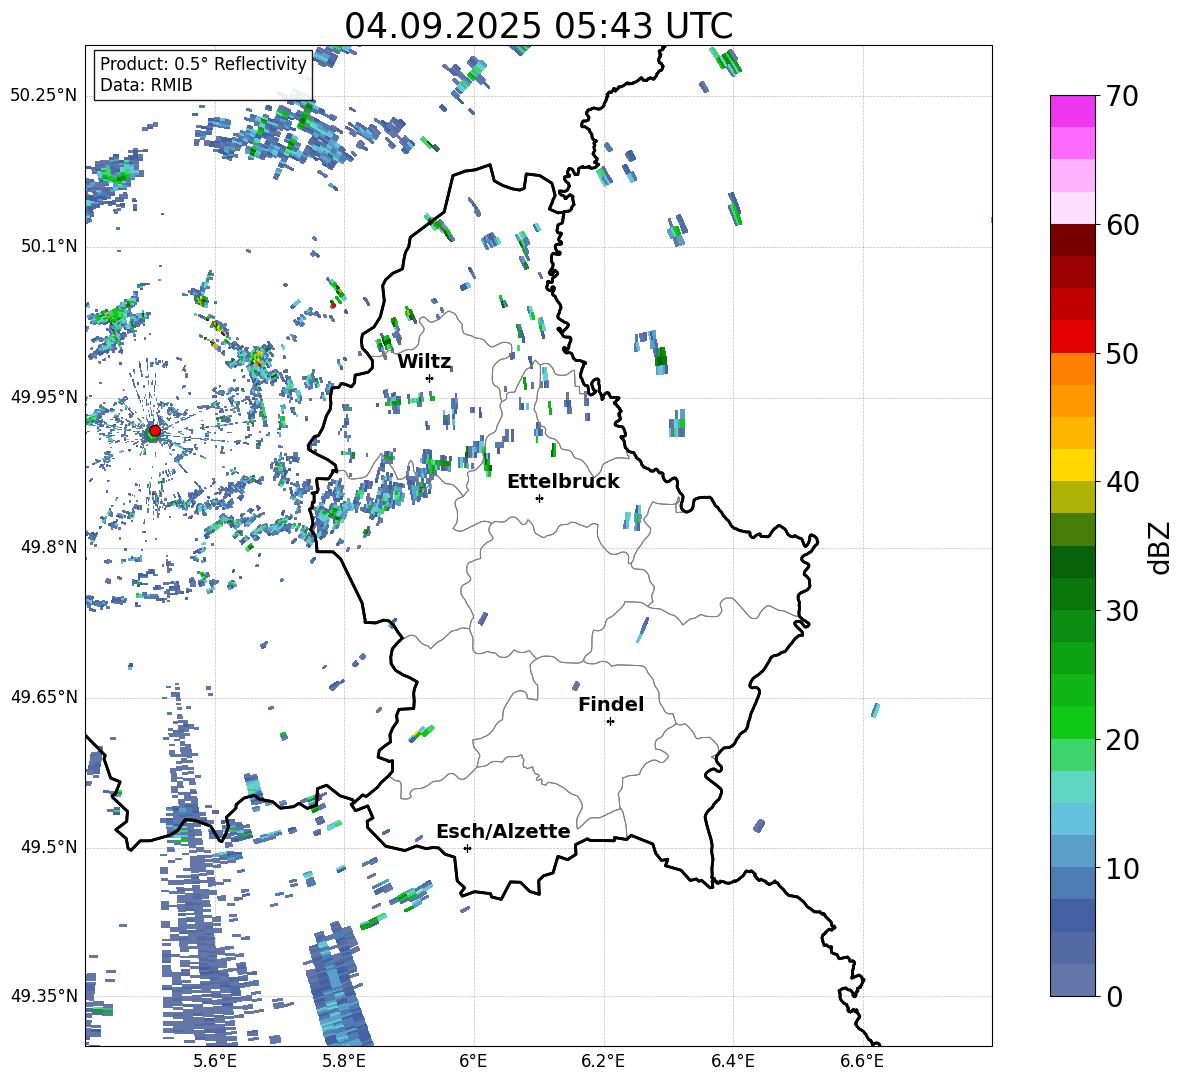Click the 49.95°N latitude label
Screen dimensions: 1184x1081
[x=44, y=397]
